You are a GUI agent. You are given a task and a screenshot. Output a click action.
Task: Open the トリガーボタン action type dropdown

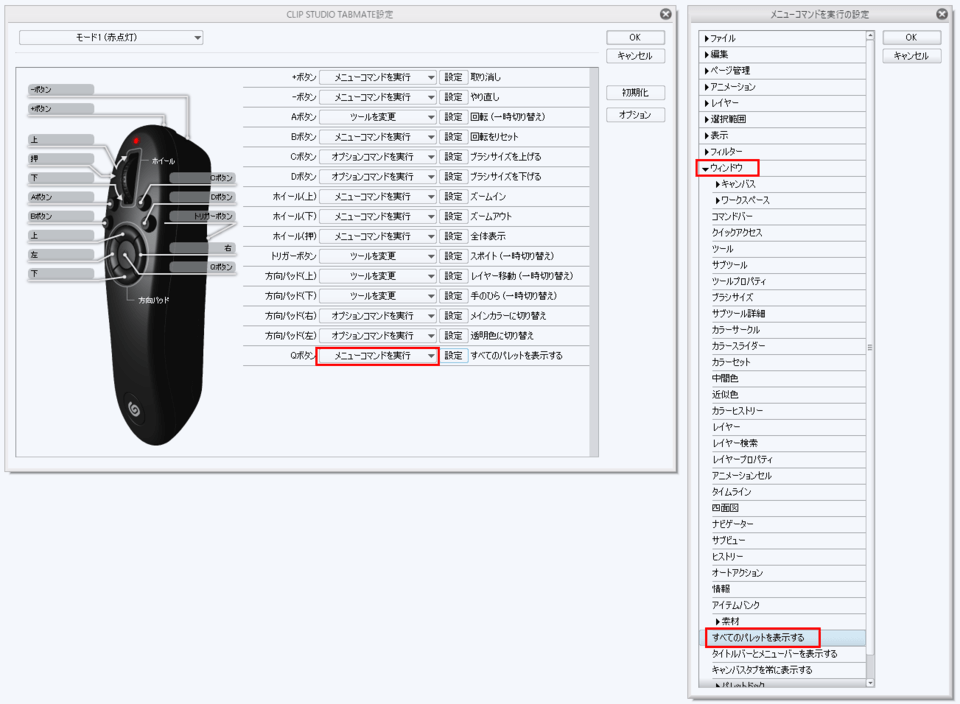point(378,256)
